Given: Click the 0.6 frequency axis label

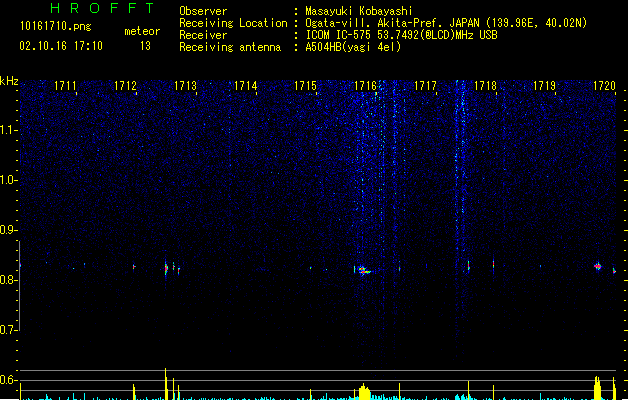Looking at the screenshot, I should point(8,380).
